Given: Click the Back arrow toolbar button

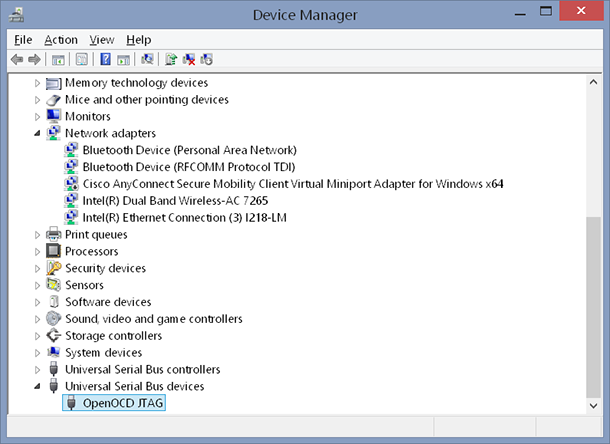Looking at the screenshot, I should pyautogui.click(x=17, y=59).
